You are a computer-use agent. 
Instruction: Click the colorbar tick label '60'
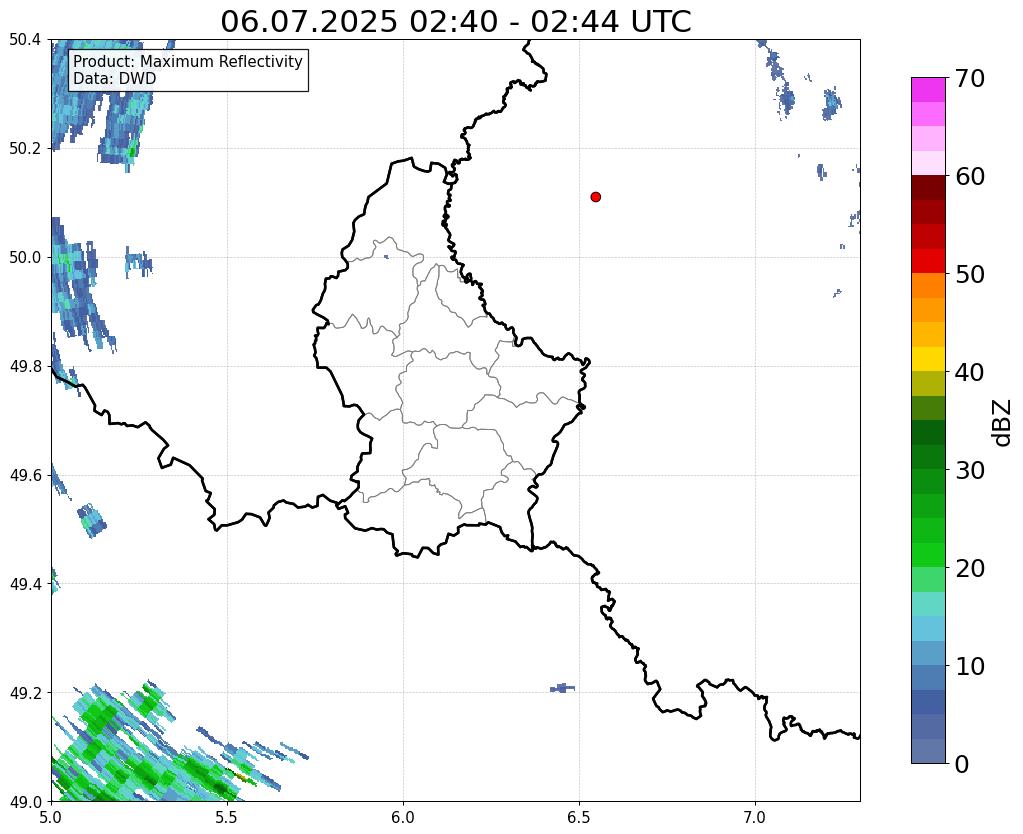(970, 176)
